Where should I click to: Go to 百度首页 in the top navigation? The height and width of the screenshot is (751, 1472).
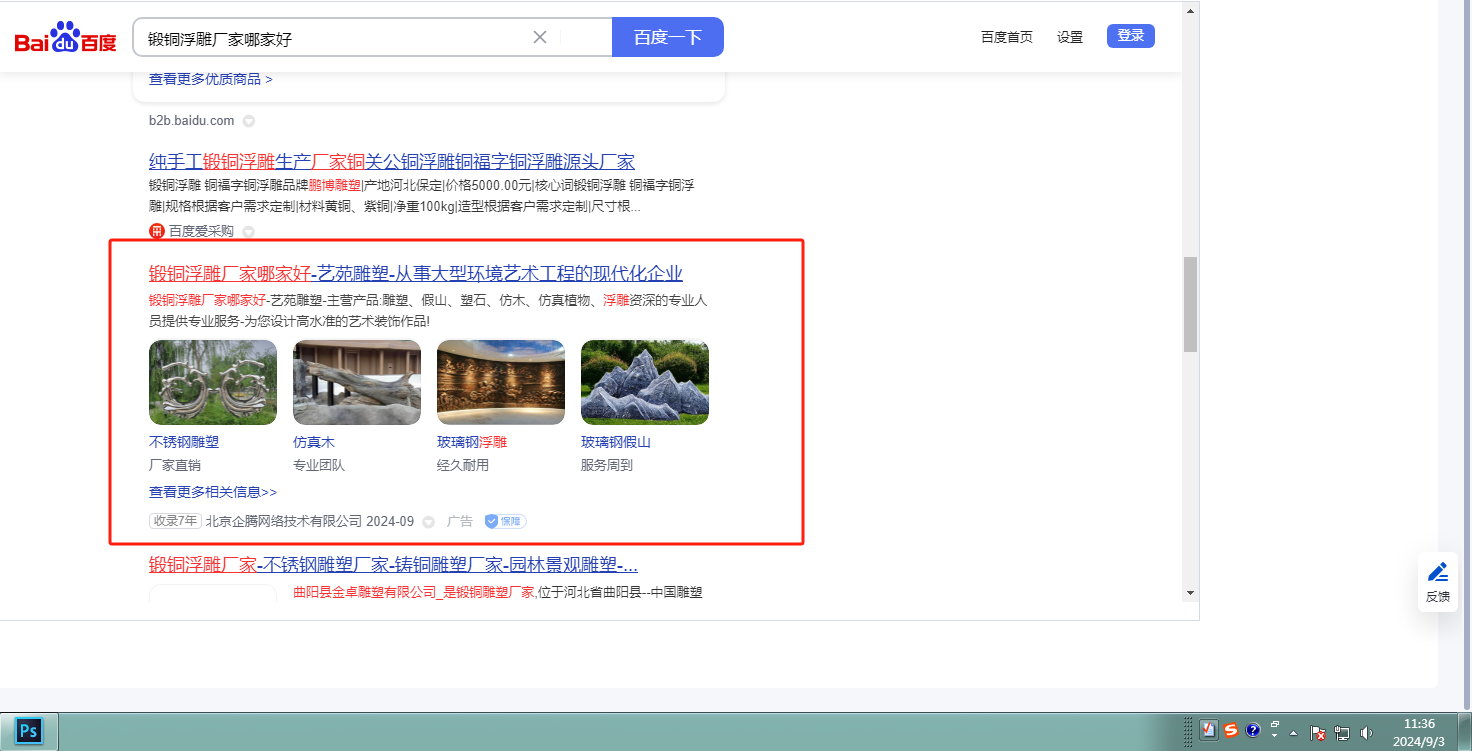click(x=1006, y=37)
